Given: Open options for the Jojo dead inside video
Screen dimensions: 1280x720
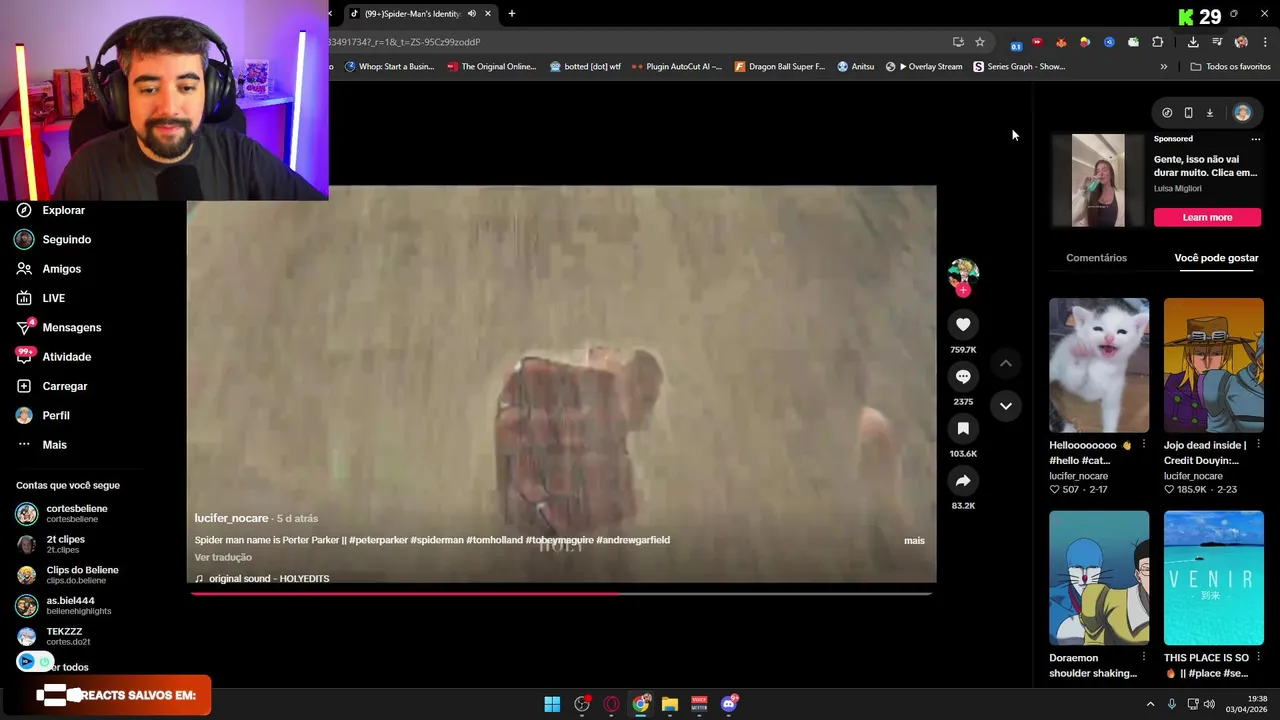Looking at the screenshot, I should [1258, 445].
